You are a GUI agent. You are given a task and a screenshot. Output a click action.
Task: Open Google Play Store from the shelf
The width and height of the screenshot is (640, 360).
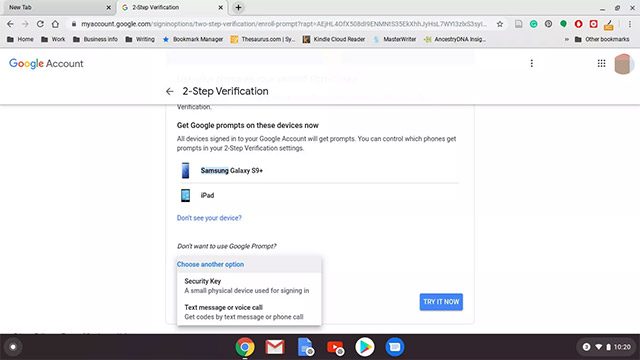(x=364, y=347)
